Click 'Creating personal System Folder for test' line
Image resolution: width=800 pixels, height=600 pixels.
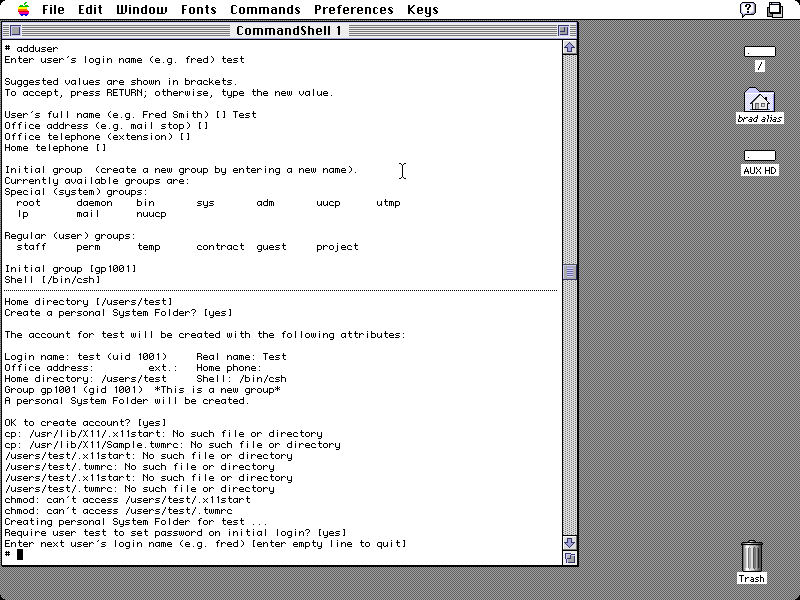[136, 521]
